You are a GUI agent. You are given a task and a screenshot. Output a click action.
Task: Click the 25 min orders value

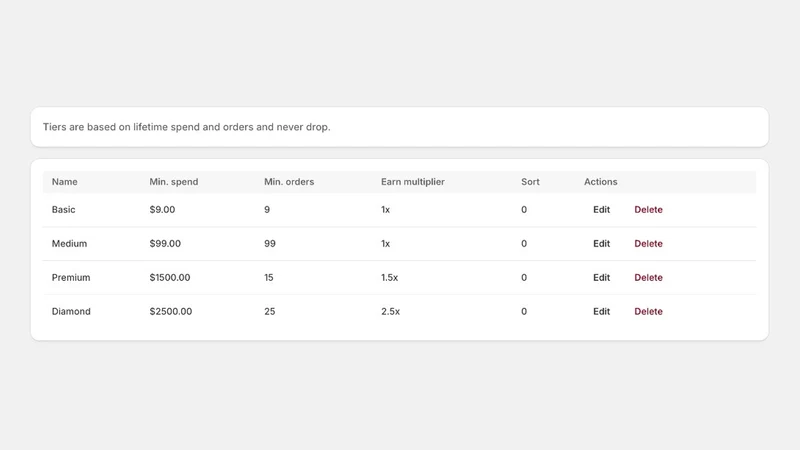(269, 312)
